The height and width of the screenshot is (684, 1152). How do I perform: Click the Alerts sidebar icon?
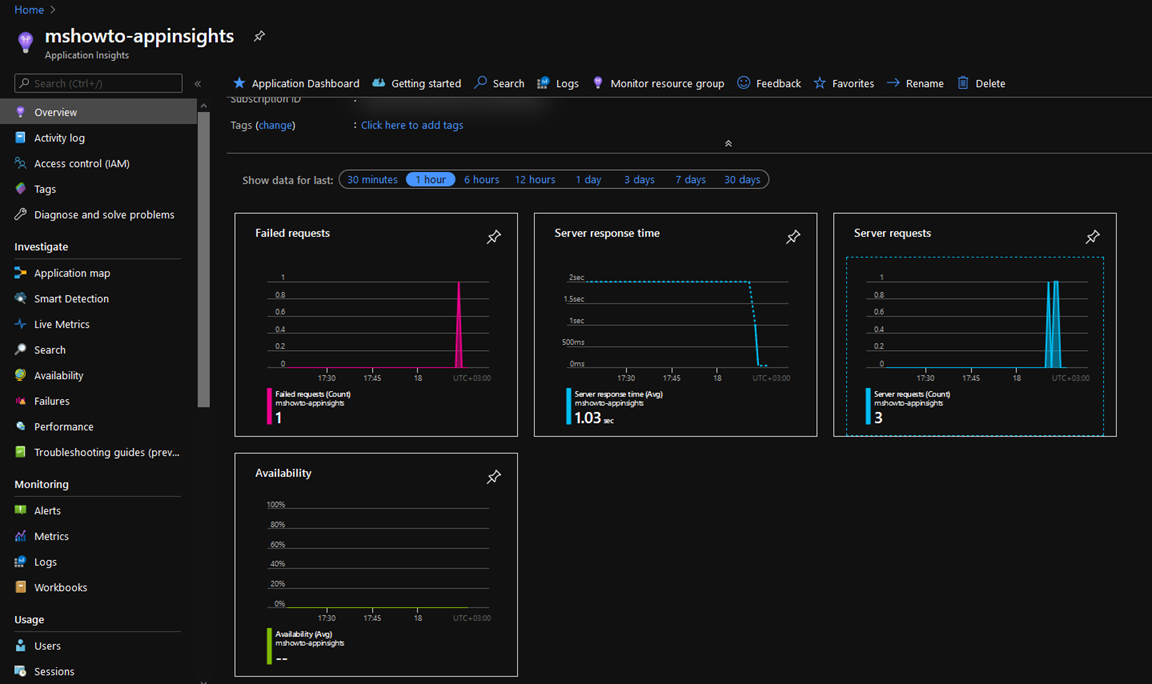point(21,510)
